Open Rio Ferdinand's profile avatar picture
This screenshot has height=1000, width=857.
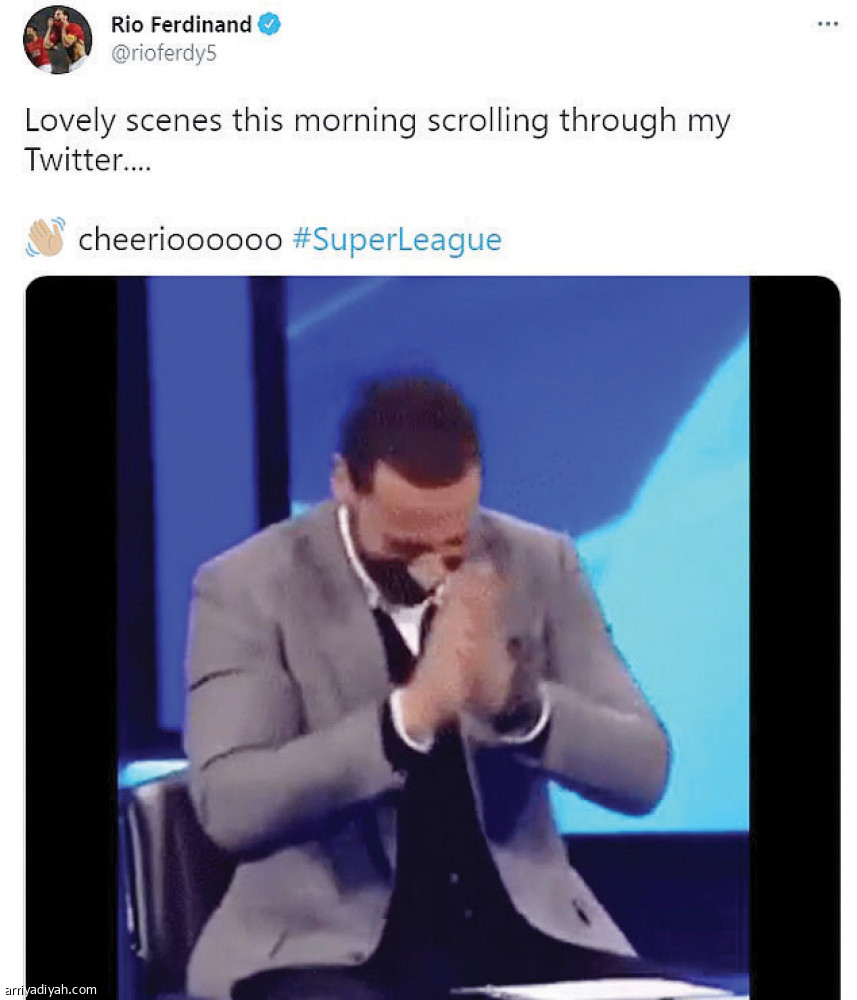pos(57,40)
